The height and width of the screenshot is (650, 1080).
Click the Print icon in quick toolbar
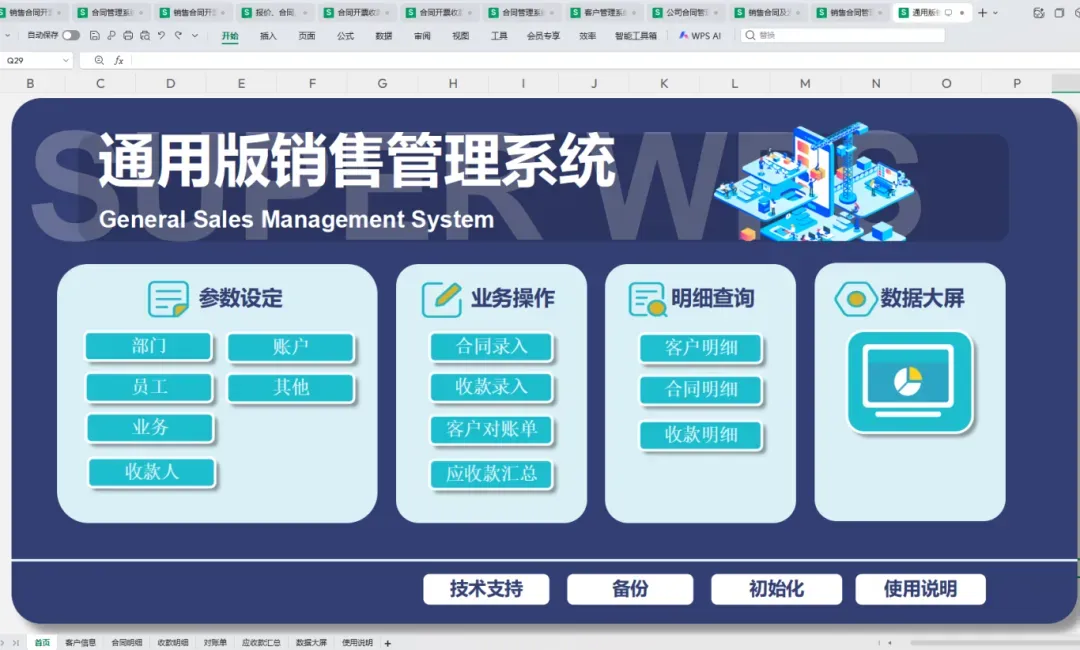(x=128, y=35)
